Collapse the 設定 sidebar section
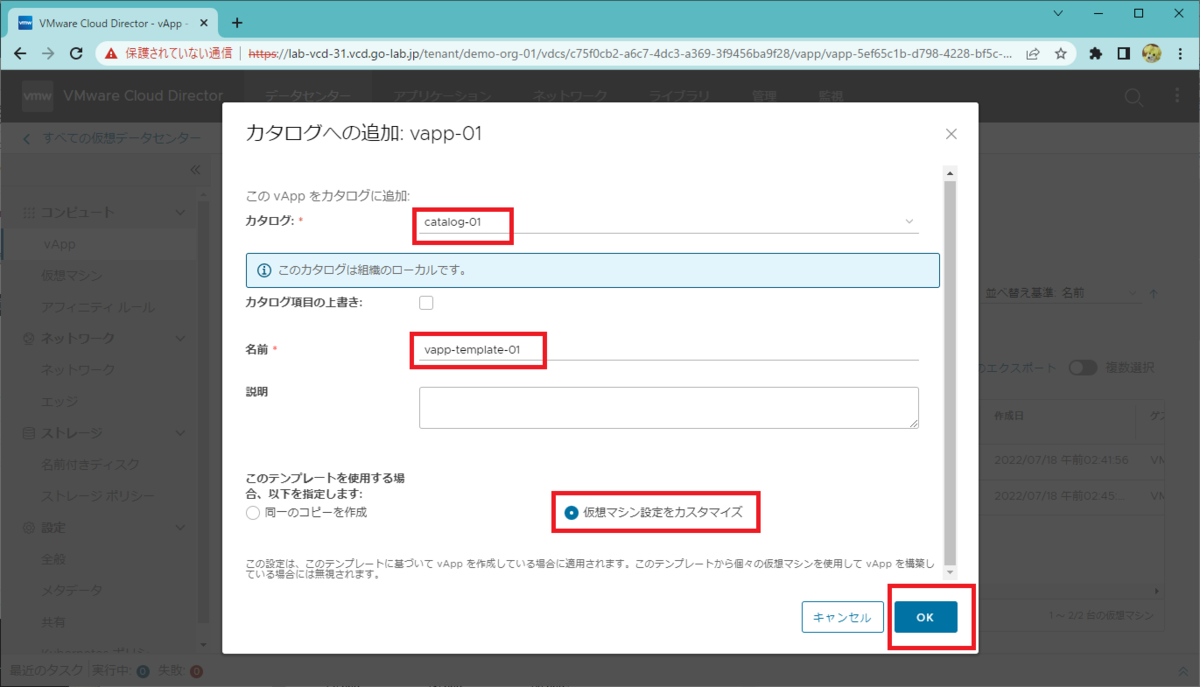The width and height of the screenshot is (1200, 687). 180,528
